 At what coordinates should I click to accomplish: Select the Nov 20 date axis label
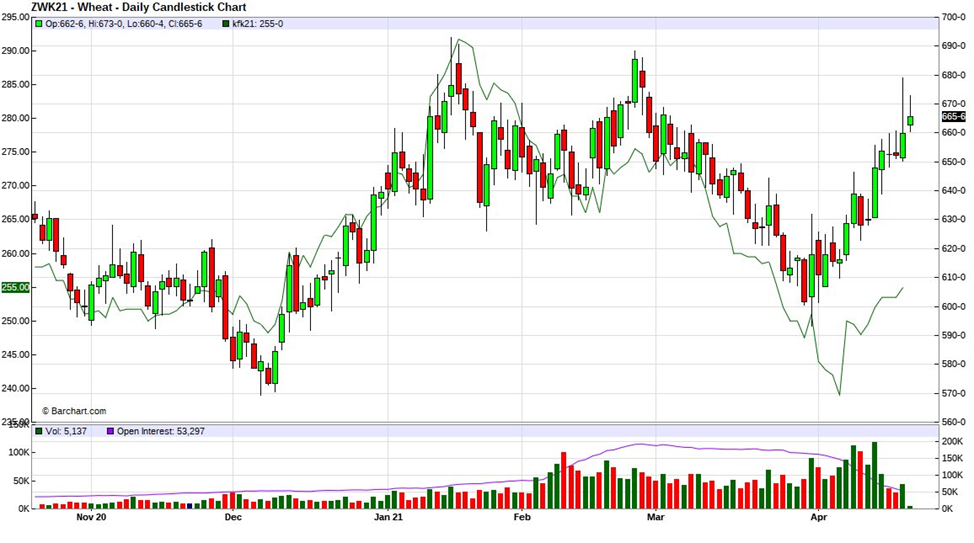(91, 518)
